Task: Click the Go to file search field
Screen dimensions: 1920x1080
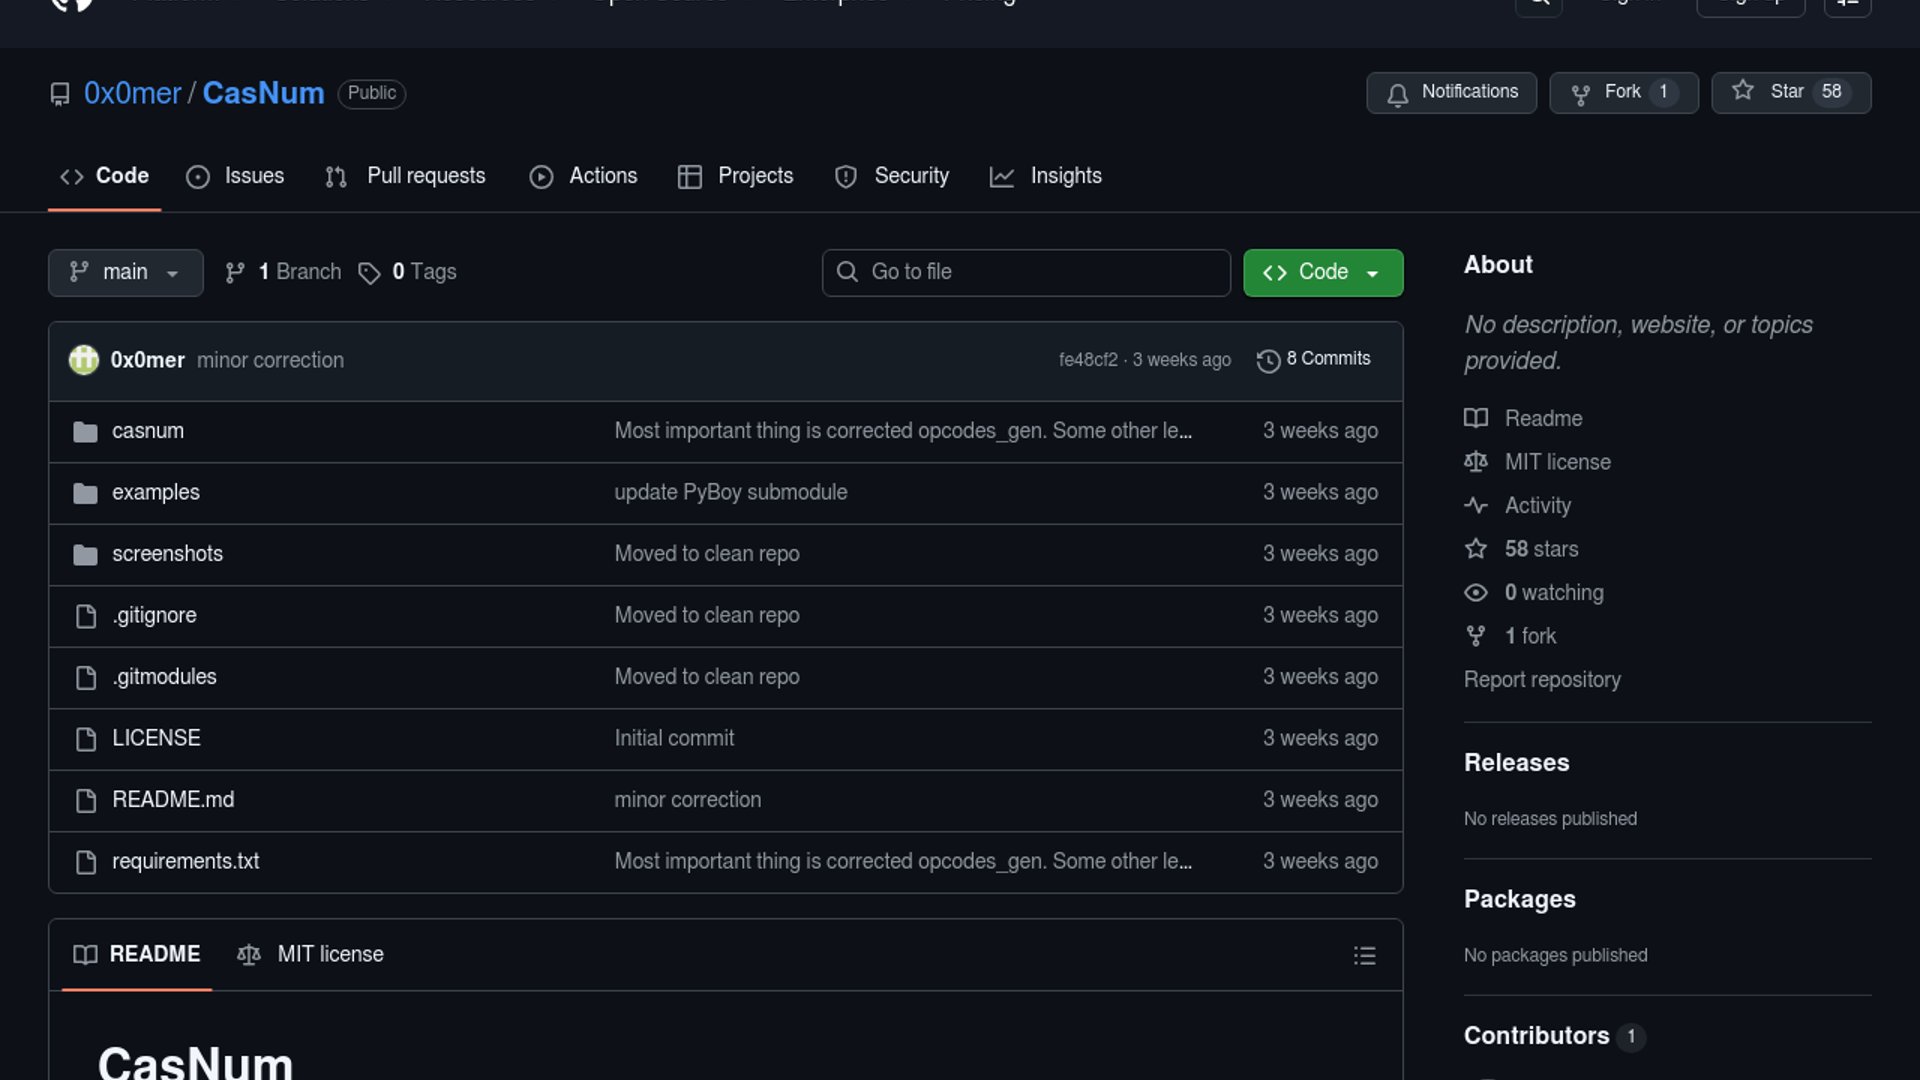Action: [1025, 272]
